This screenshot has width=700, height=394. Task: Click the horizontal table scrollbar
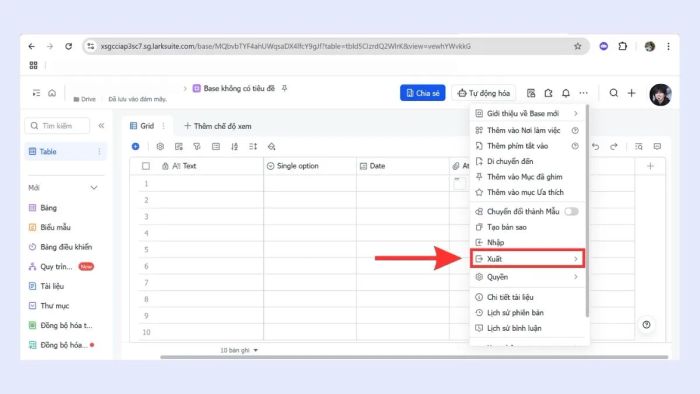point(414,357)
